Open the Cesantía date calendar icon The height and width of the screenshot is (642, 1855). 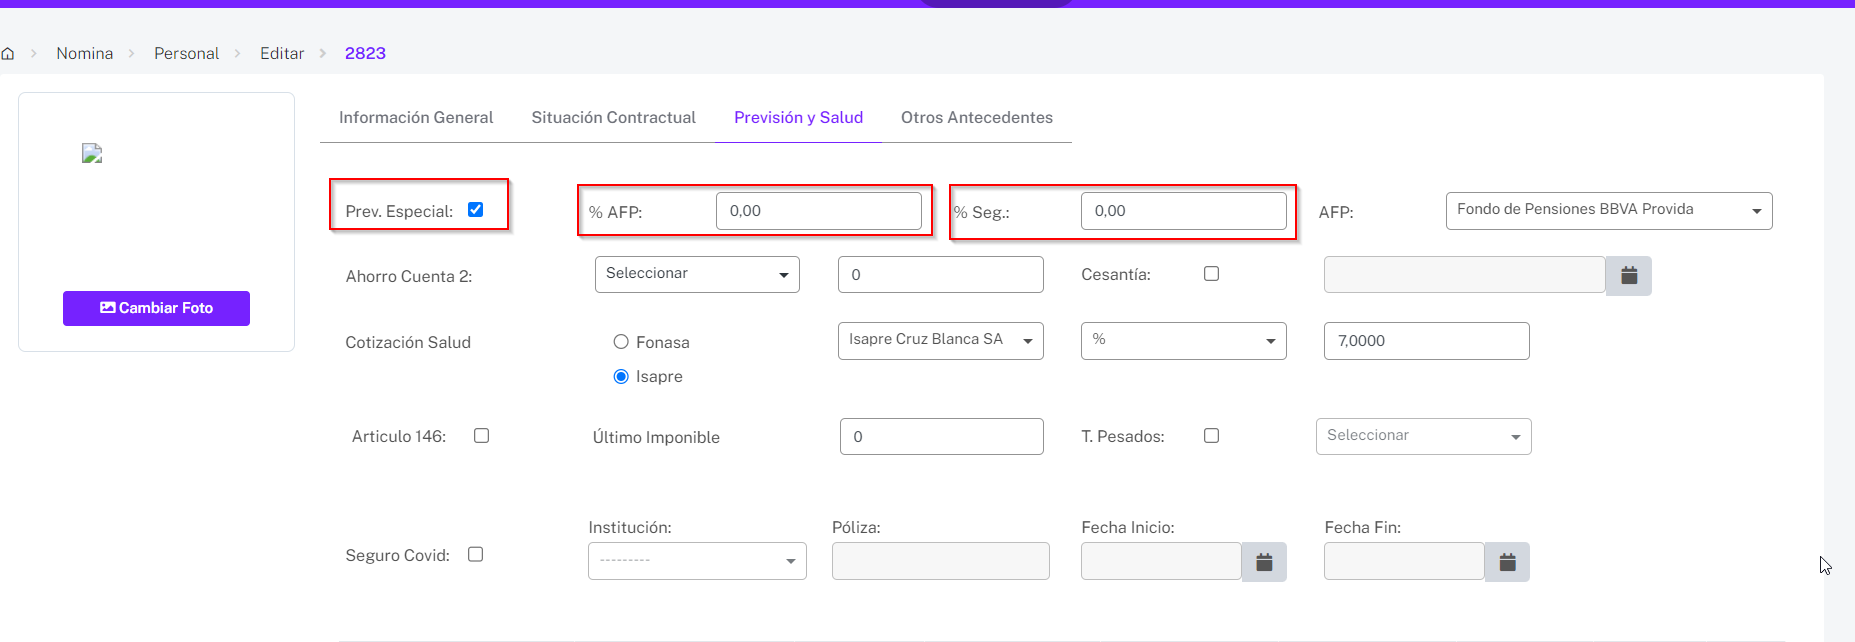(x=1628, y=275)
